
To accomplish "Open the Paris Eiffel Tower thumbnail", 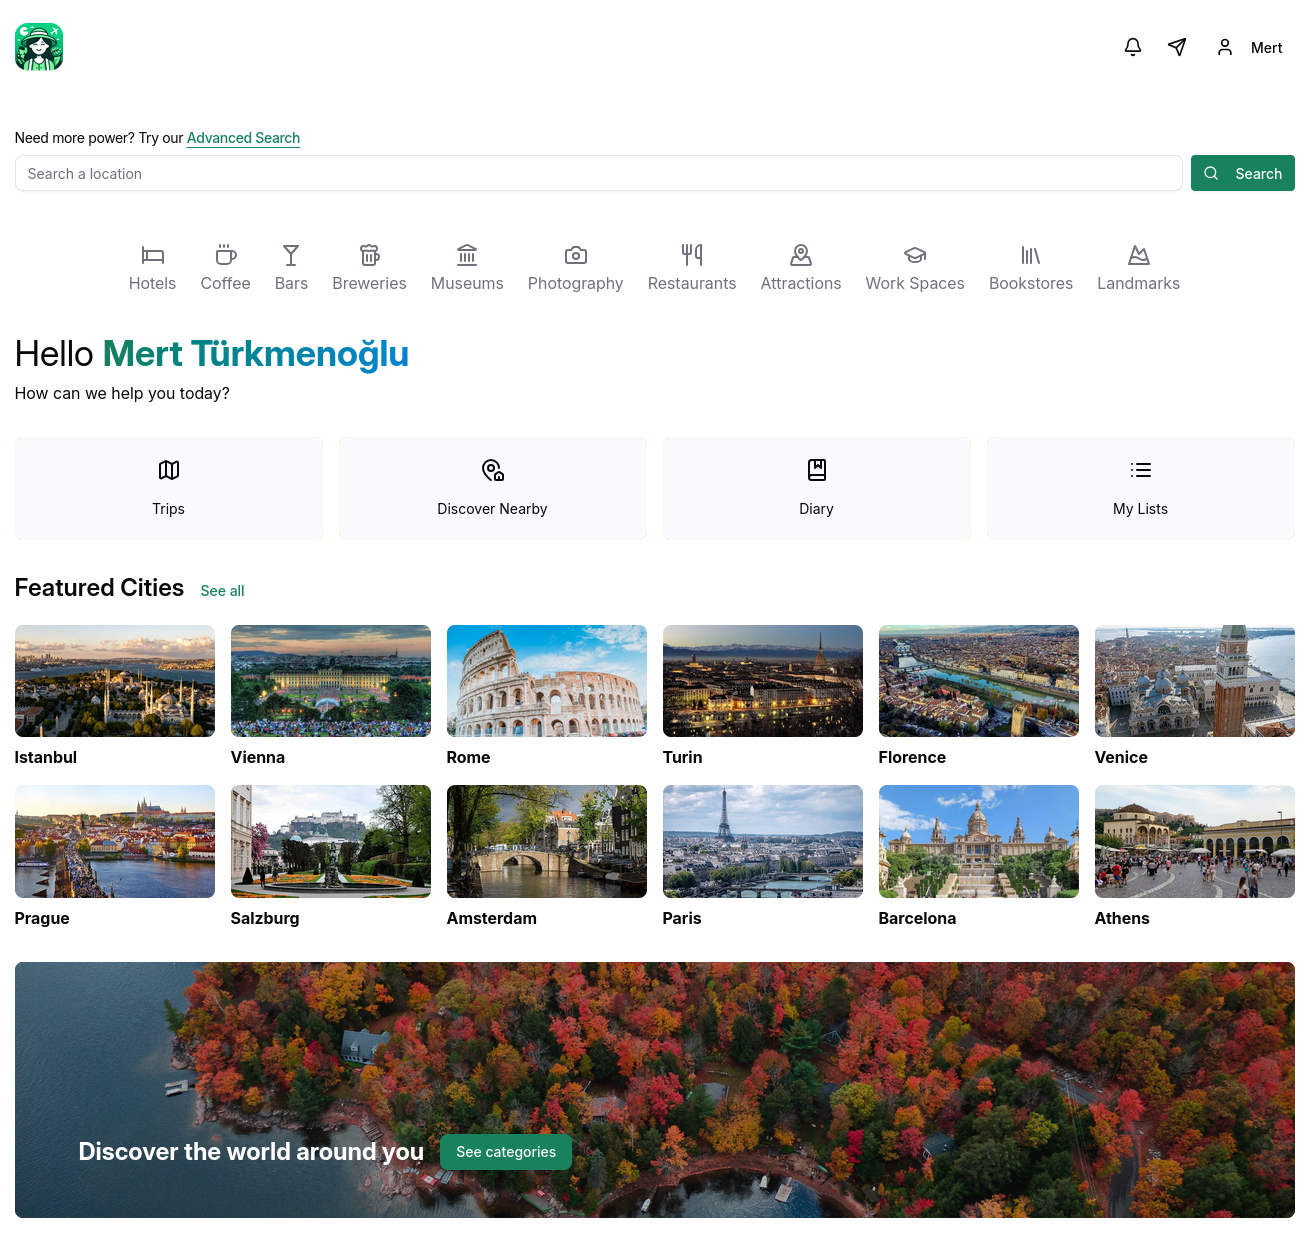I will (x=763, y=841).
